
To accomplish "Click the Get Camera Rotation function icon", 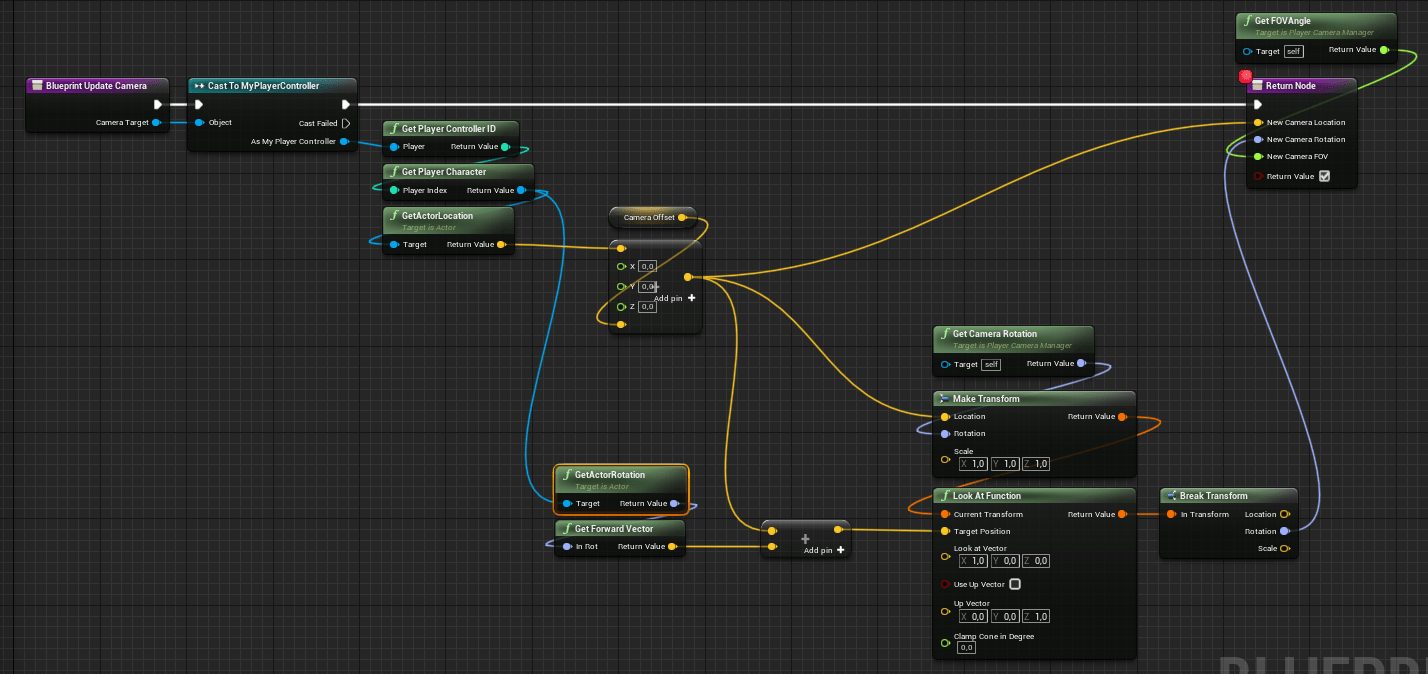I will pyautogui.click(x=944, y=334).
